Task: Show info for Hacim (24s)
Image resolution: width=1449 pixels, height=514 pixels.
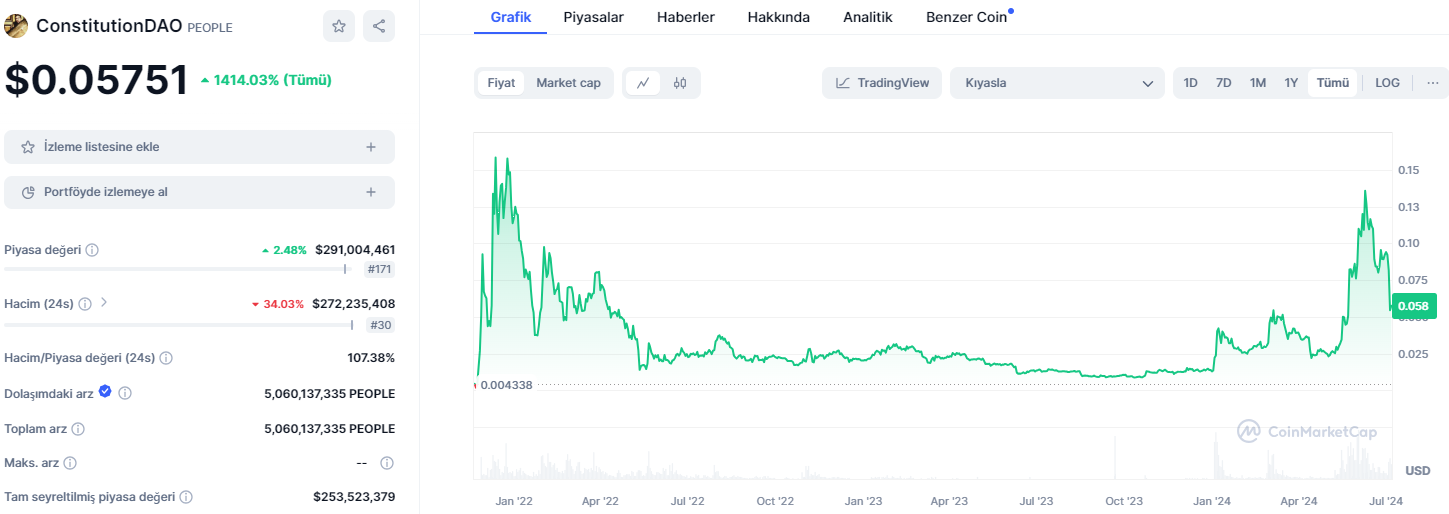Action: pos(85,304)
